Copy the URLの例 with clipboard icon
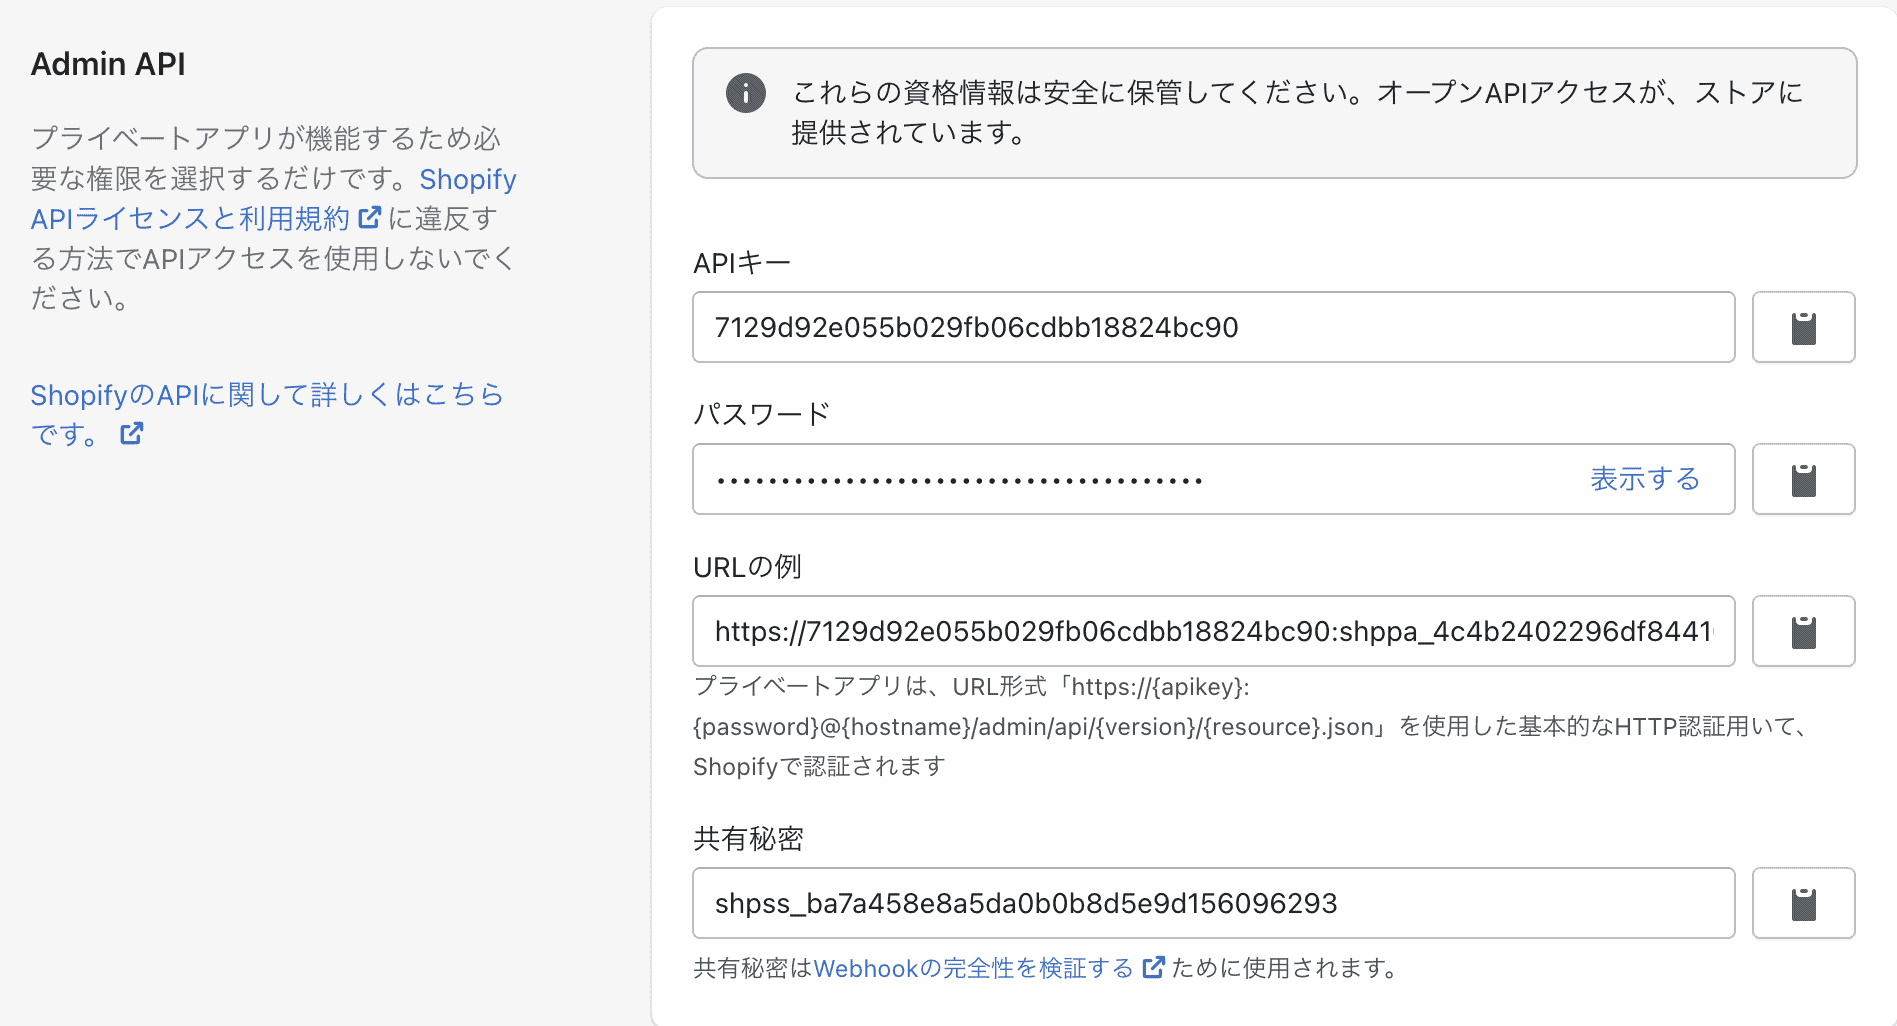 [1803, 631]
